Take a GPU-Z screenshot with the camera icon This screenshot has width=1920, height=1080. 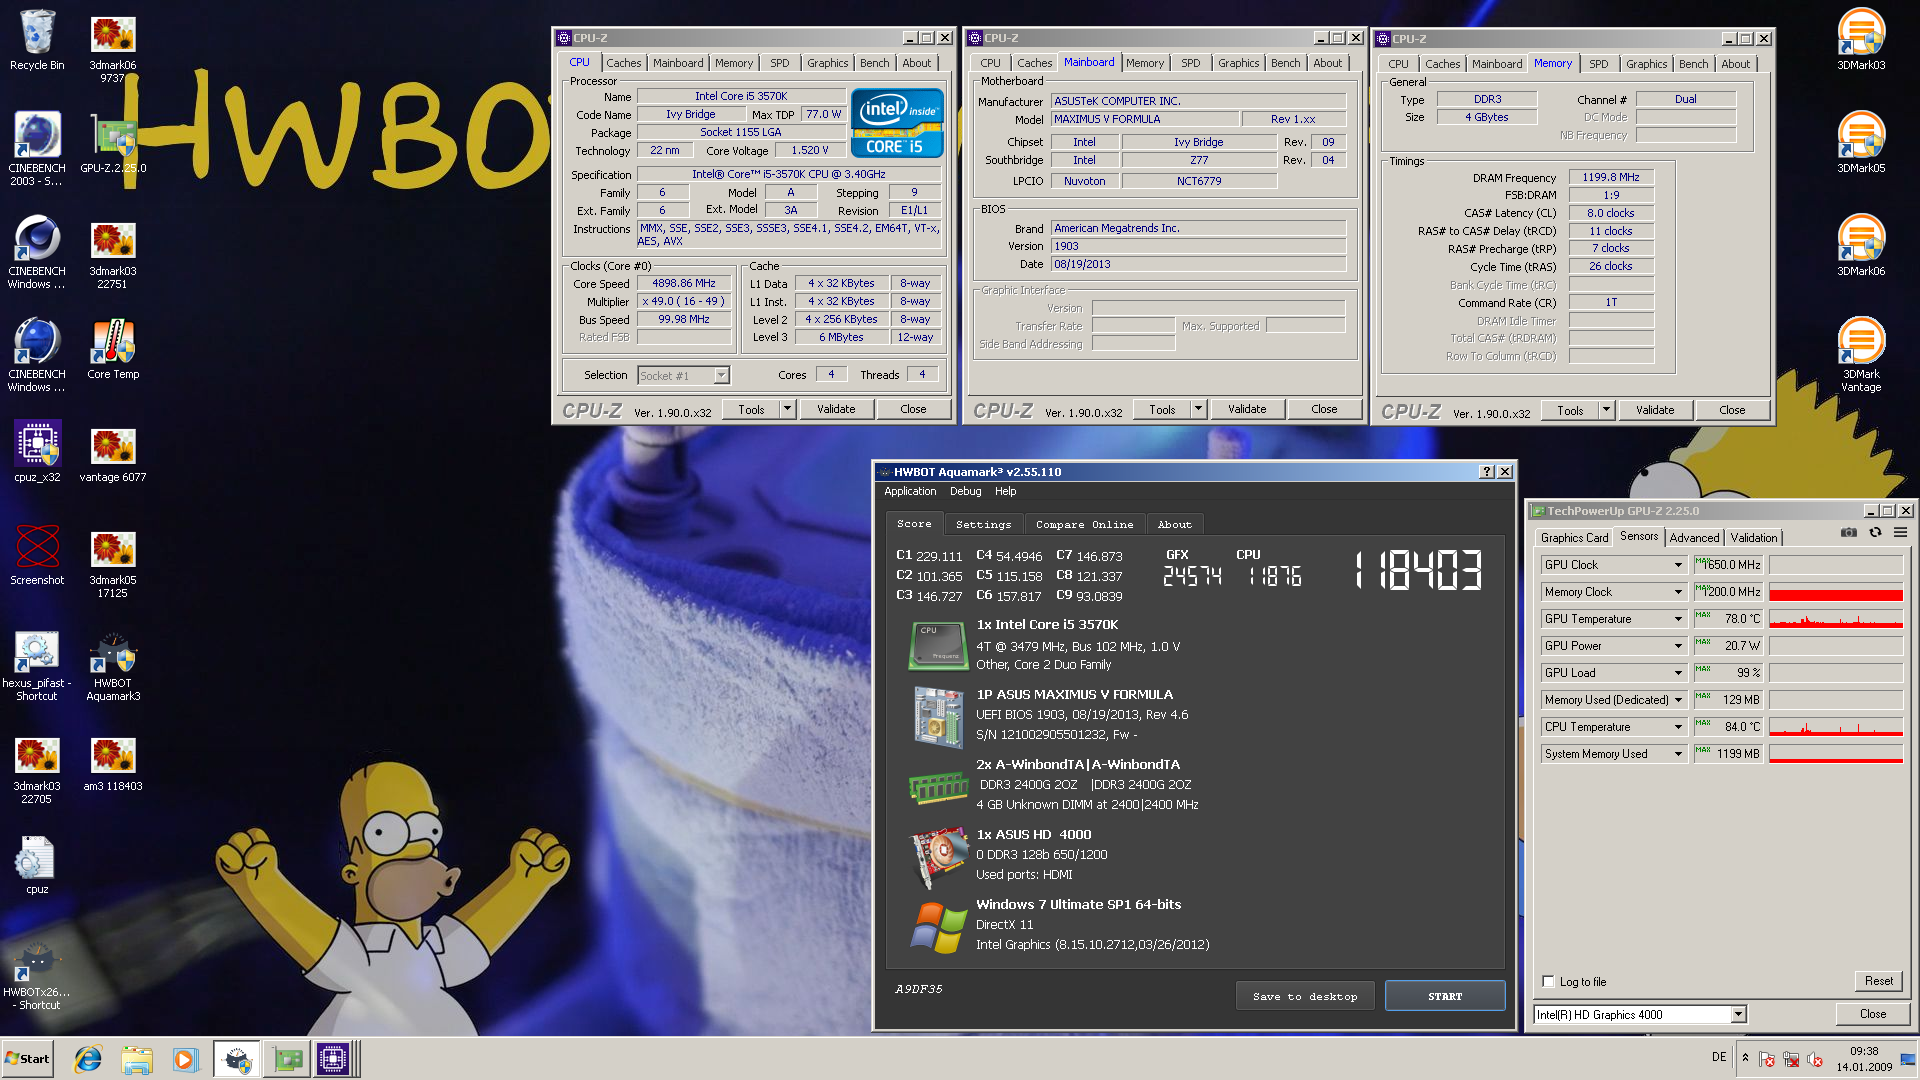(1848, 533)
